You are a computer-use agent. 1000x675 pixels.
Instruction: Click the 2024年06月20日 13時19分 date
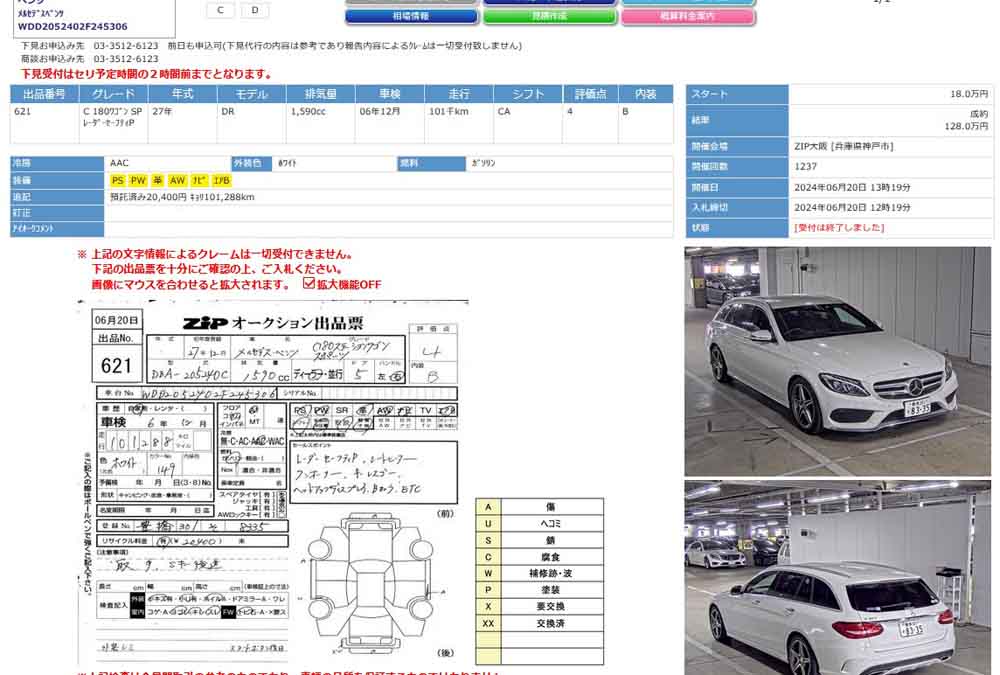point(852,188)
